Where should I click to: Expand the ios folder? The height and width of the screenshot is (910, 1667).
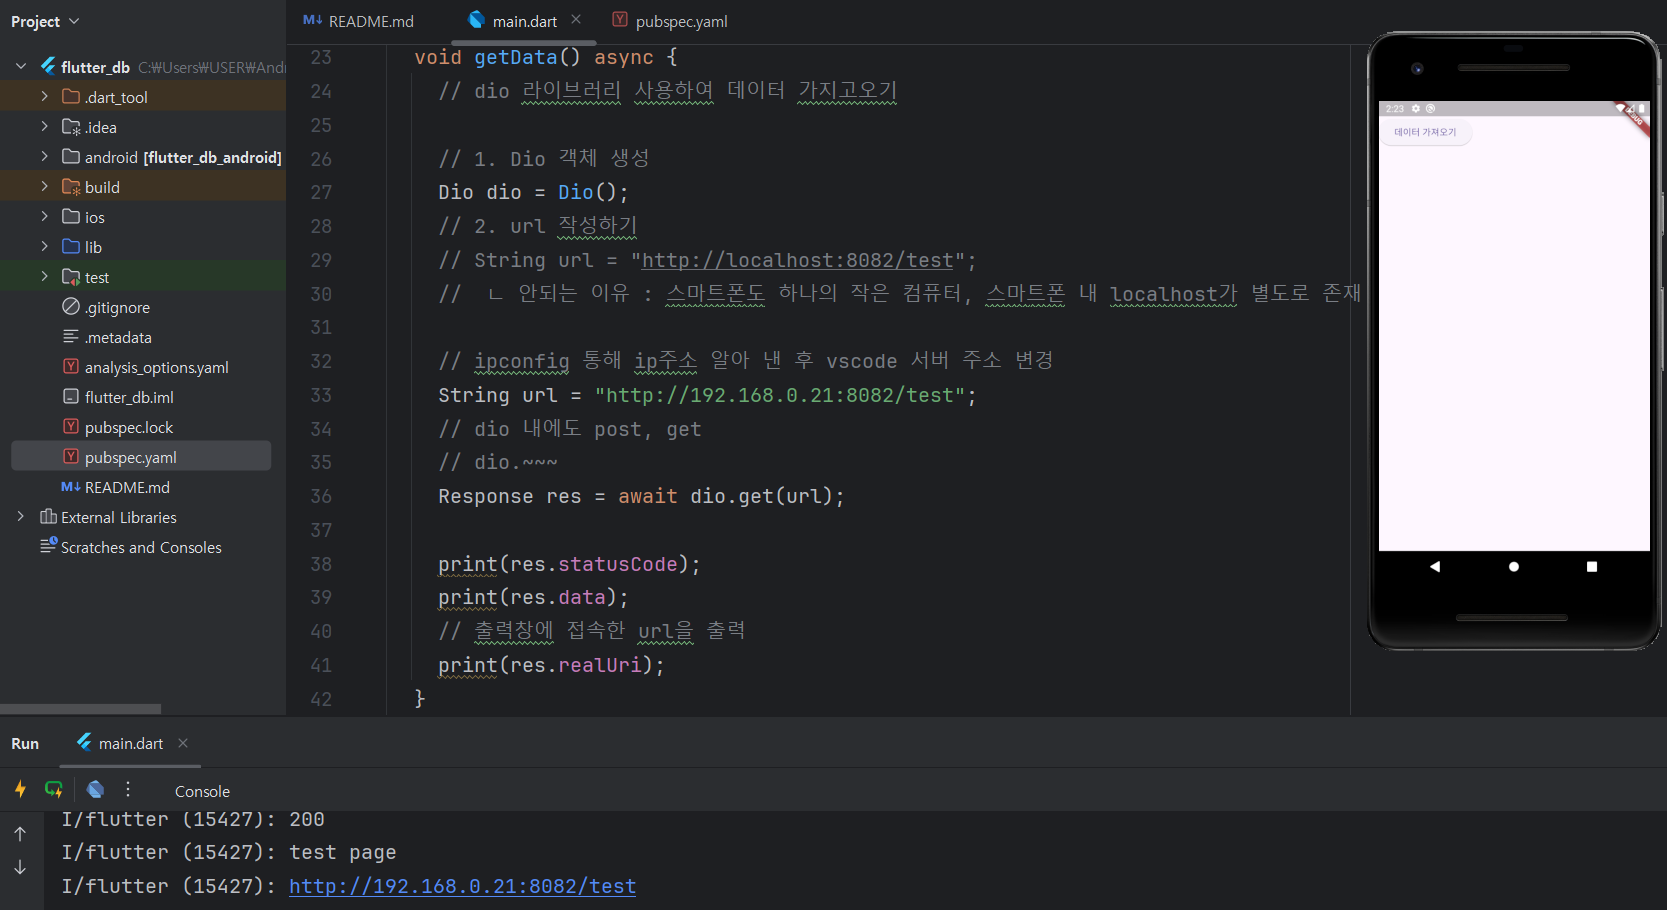click(44, 217)
